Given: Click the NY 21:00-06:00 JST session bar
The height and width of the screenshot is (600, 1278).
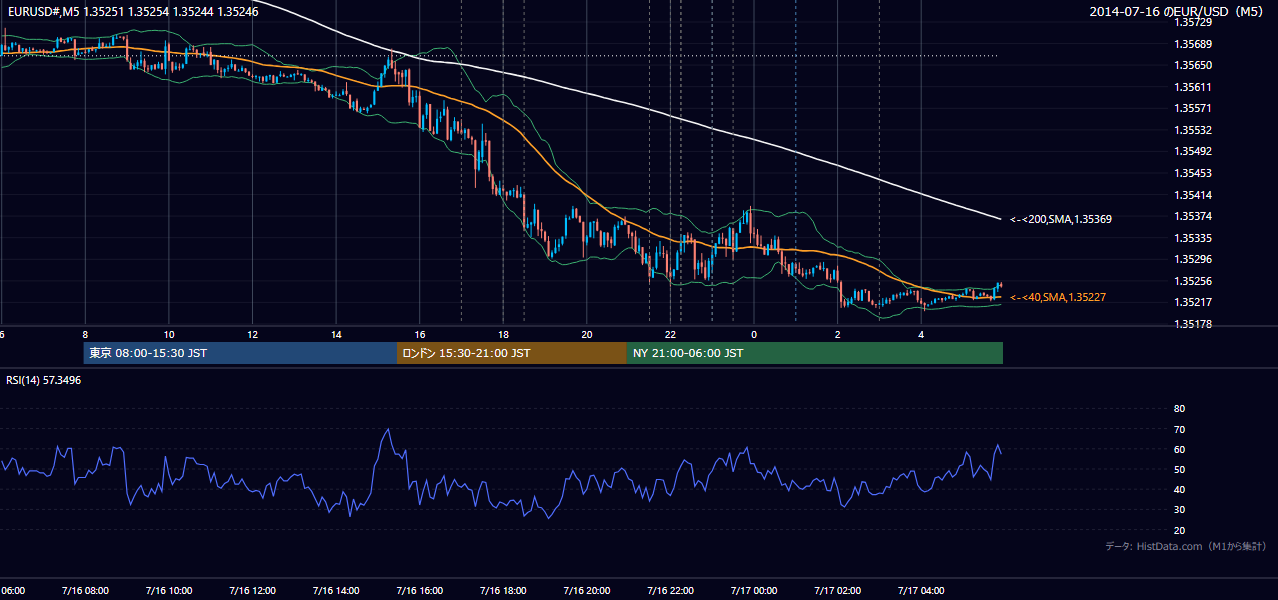Looking at the screenshot, I should click(x=815, y=353).
